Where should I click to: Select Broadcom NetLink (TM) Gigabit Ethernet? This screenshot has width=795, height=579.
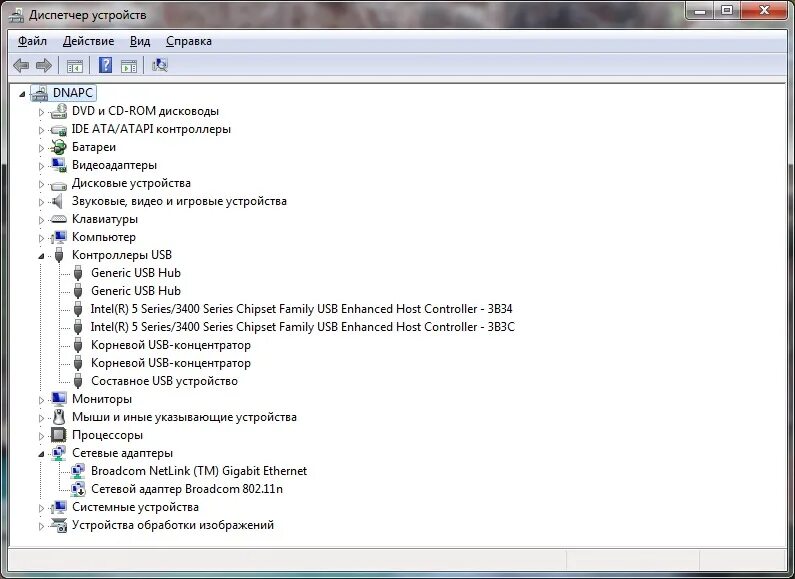tap(199, 471)
